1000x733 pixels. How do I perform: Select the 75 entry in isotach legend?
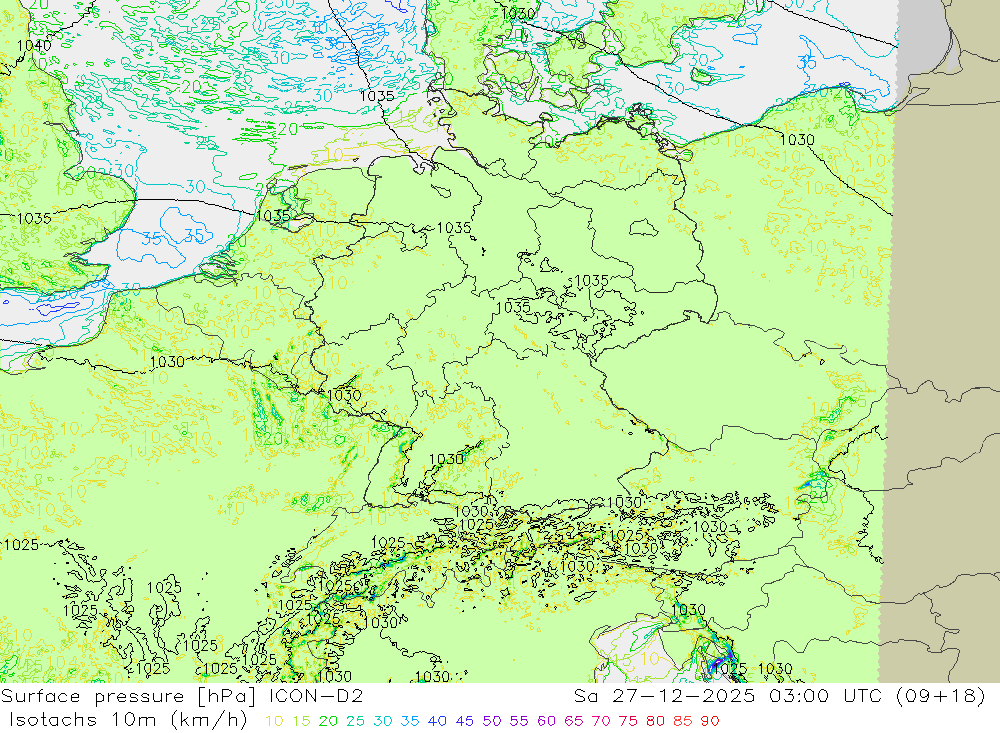tap(628, 722)
